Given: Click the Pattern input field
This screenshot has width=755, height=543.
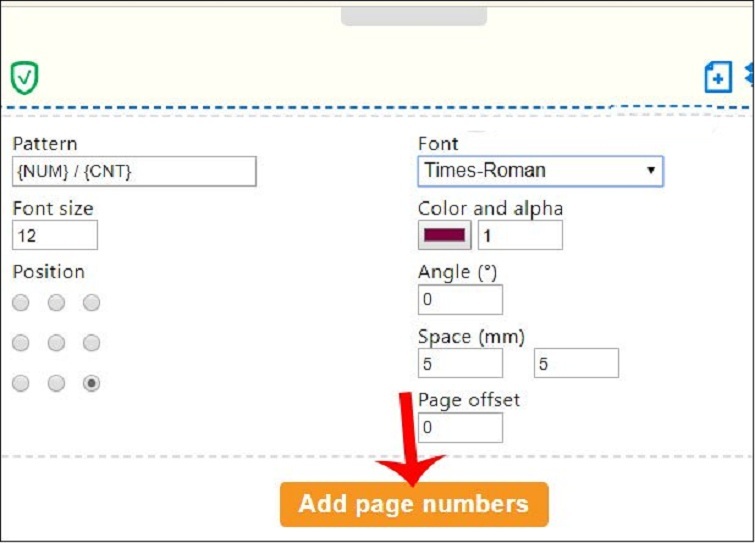Looking at the screenshot, I should click(x=134, y=171).
